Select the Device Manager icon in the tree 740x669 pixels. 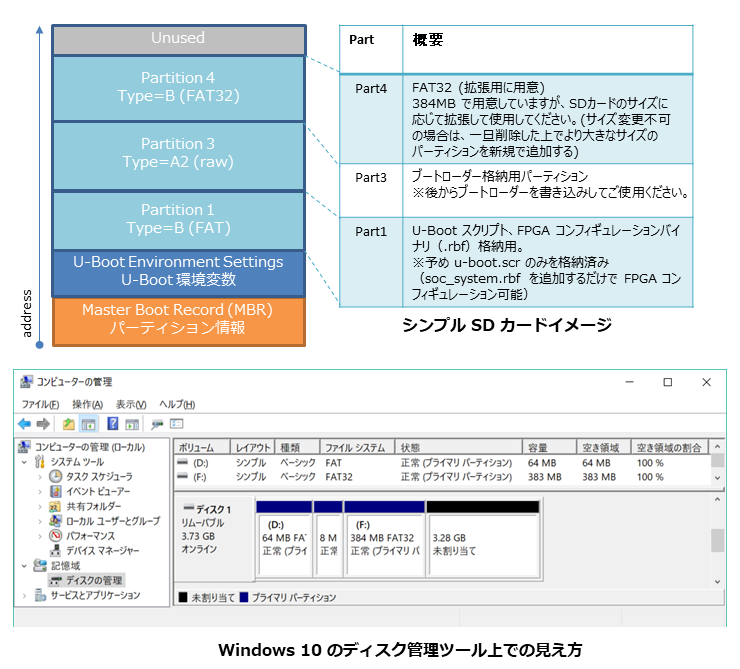coord(56,551)
